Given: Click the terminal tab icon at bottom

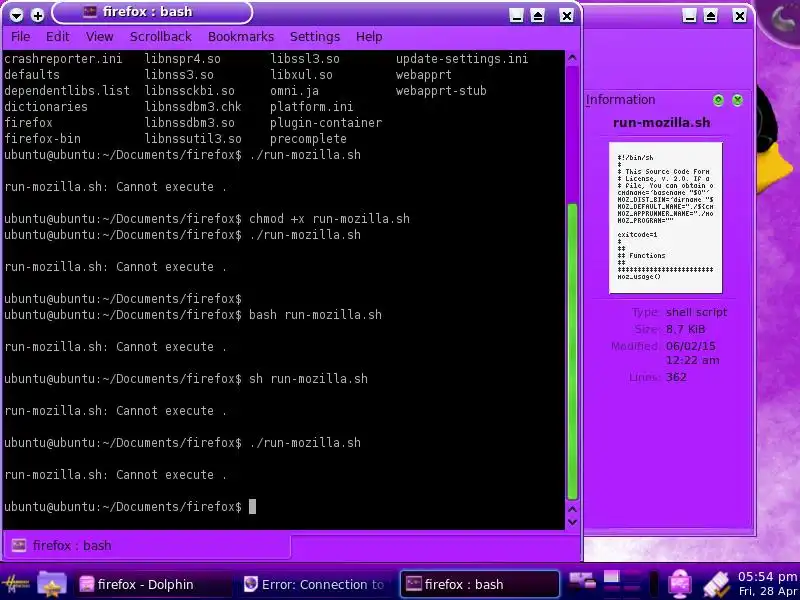Looking at the screenshot, I should [x=19, y=545].
